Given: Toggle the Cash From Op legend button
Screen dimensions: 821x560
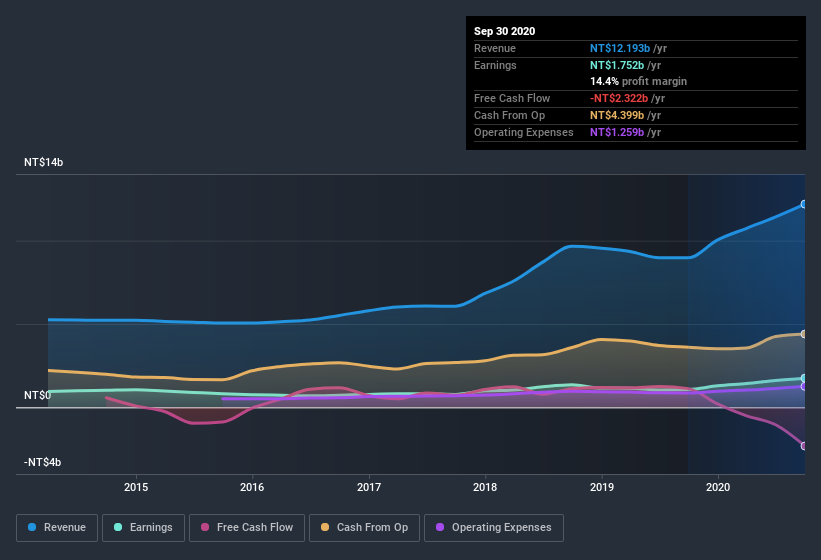Looking at the screenshot, I should (x=364, y=528).
